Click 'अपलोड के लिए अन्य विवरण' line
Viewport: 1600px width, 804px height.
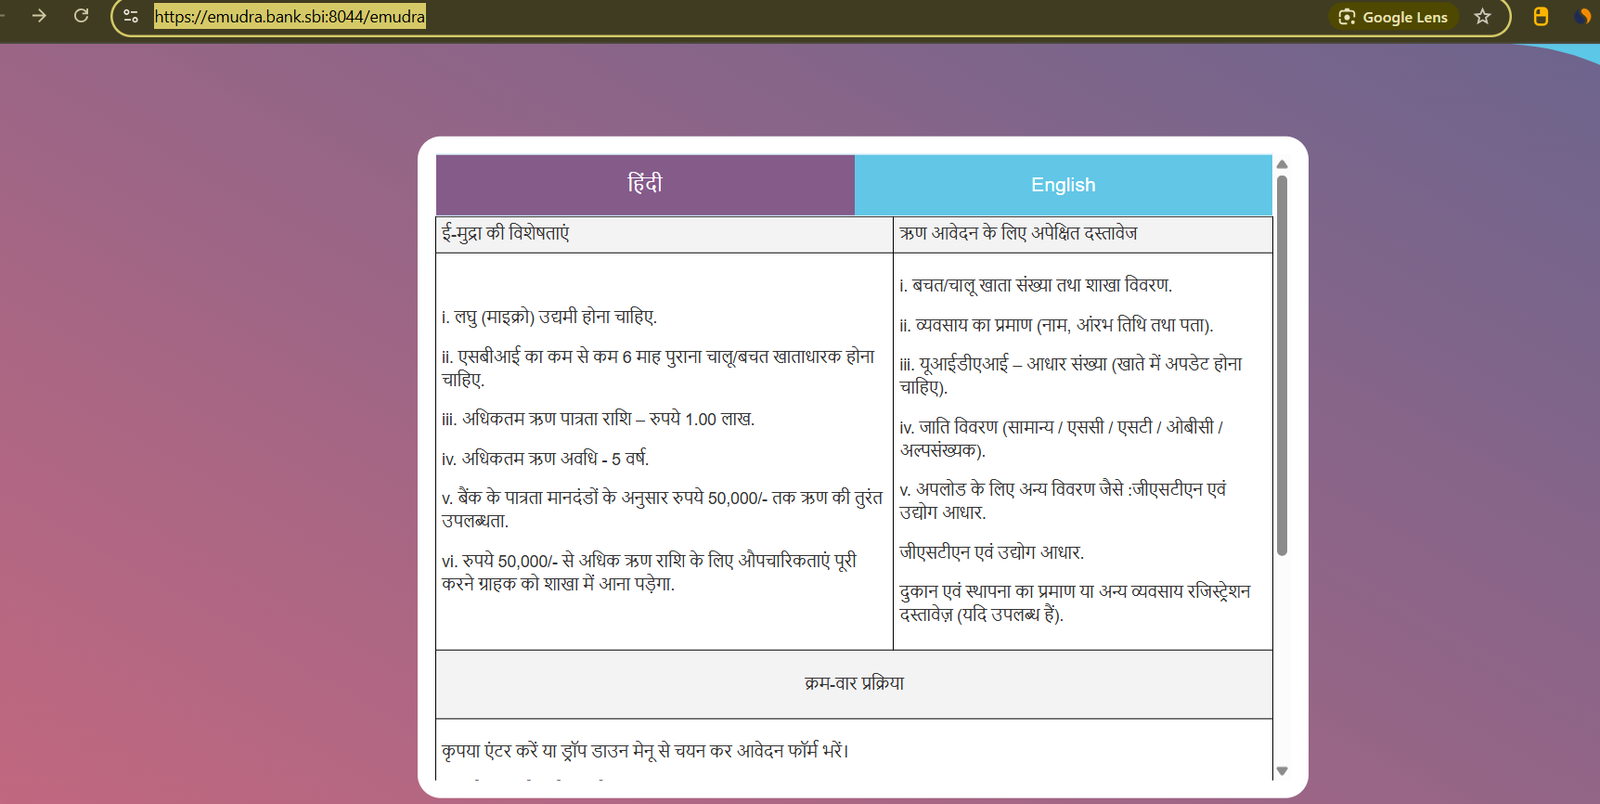(1062, 501)
